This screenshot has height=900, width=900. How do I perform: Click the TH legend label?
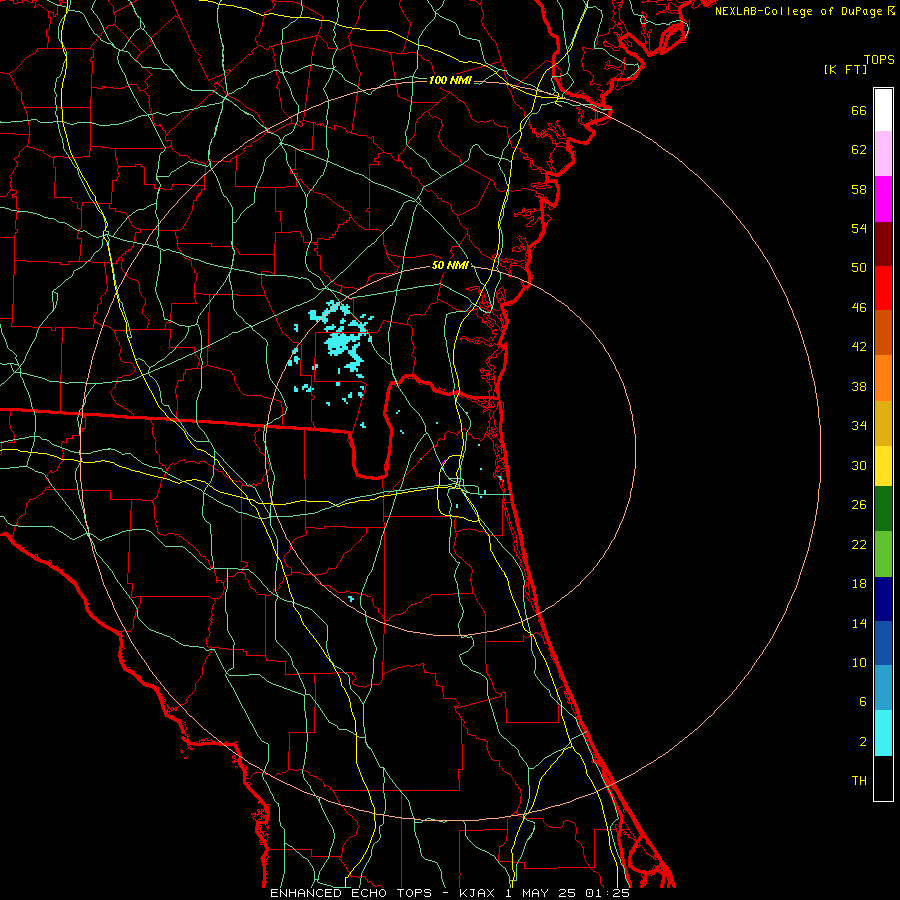[x=859, y=781]
